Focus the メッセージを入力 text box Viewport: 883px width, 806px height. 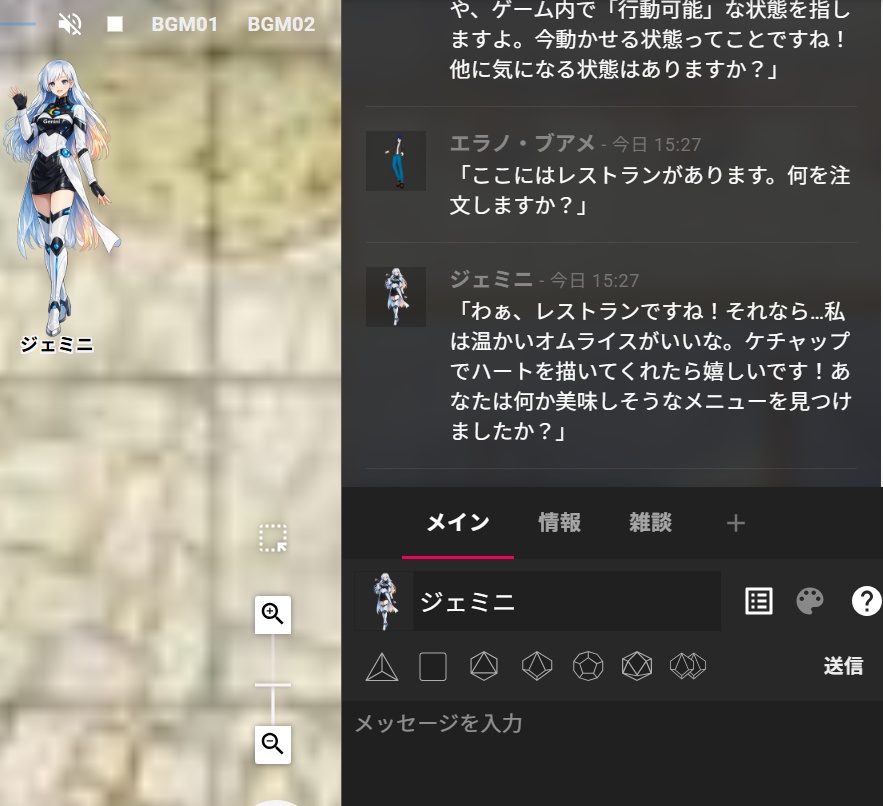612,754
